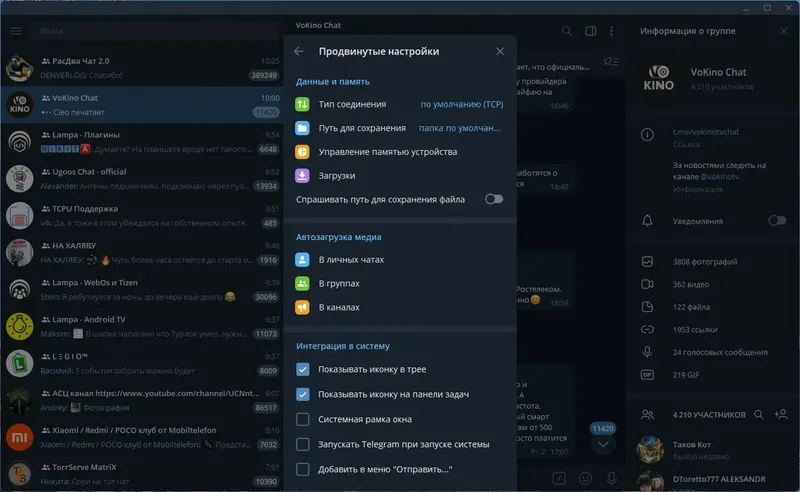The width and height of the screenshot is (800, 492).
Task: Close the group info panel
Action: 784,31
